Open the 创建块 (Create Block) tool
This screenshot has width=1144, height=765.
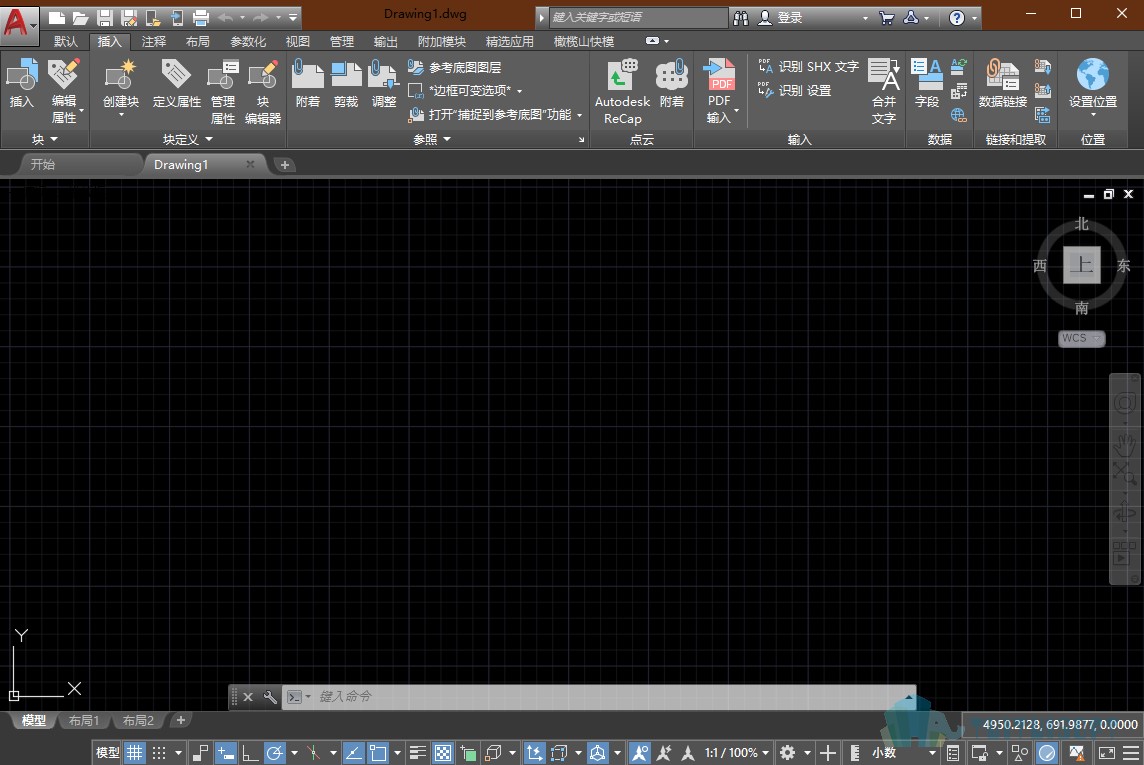click(x=120, y=75)
